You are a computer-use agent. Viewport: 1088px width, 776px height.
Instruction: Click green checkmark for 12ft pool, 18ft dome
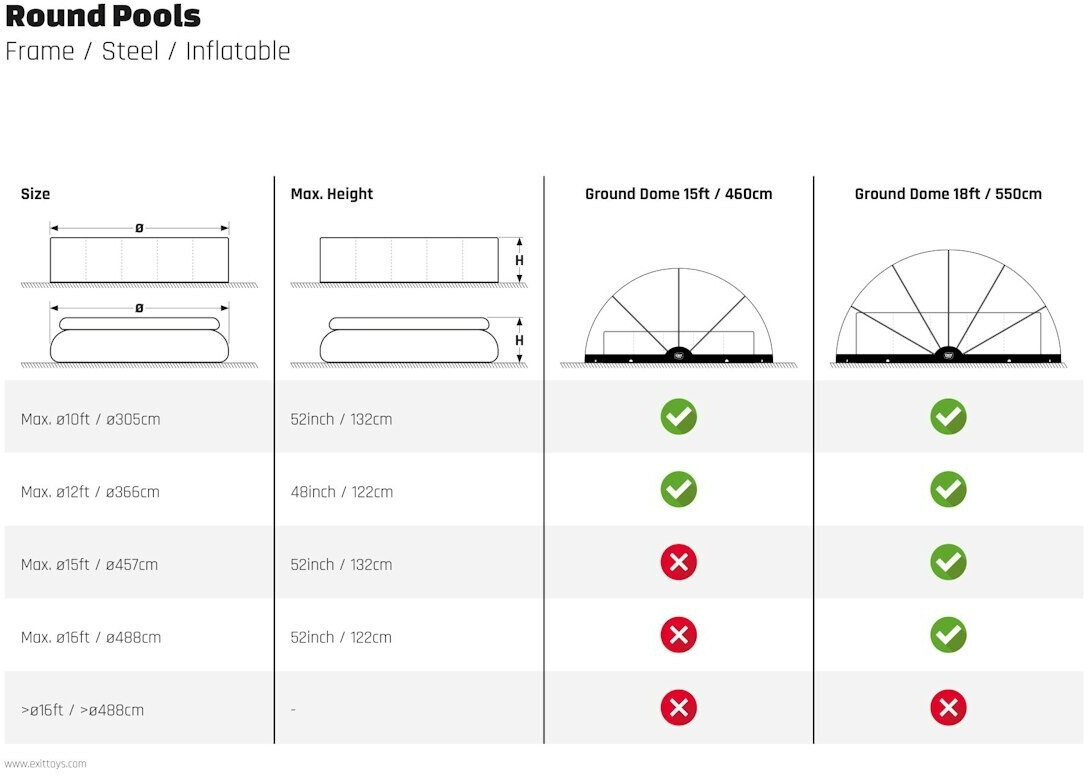[949, 489]
